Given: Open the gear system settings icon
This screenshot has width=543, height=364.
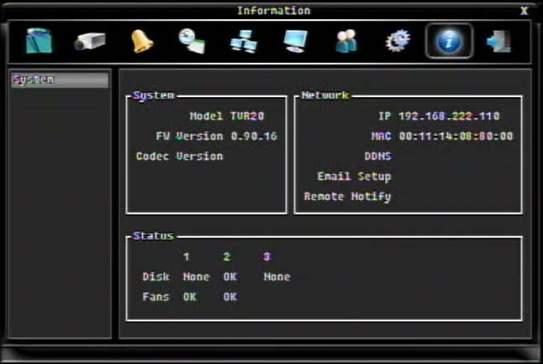Looking at the screenshot, I should 398,41.
